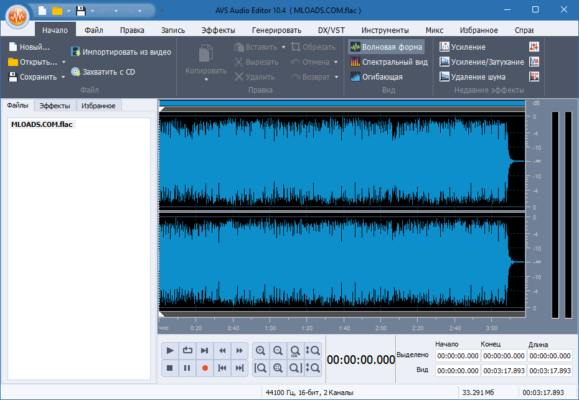Click the floppy disk quick-access save icon
This screenshot has width=579, height=400.
pyautogui.click(x=80, y=11)
